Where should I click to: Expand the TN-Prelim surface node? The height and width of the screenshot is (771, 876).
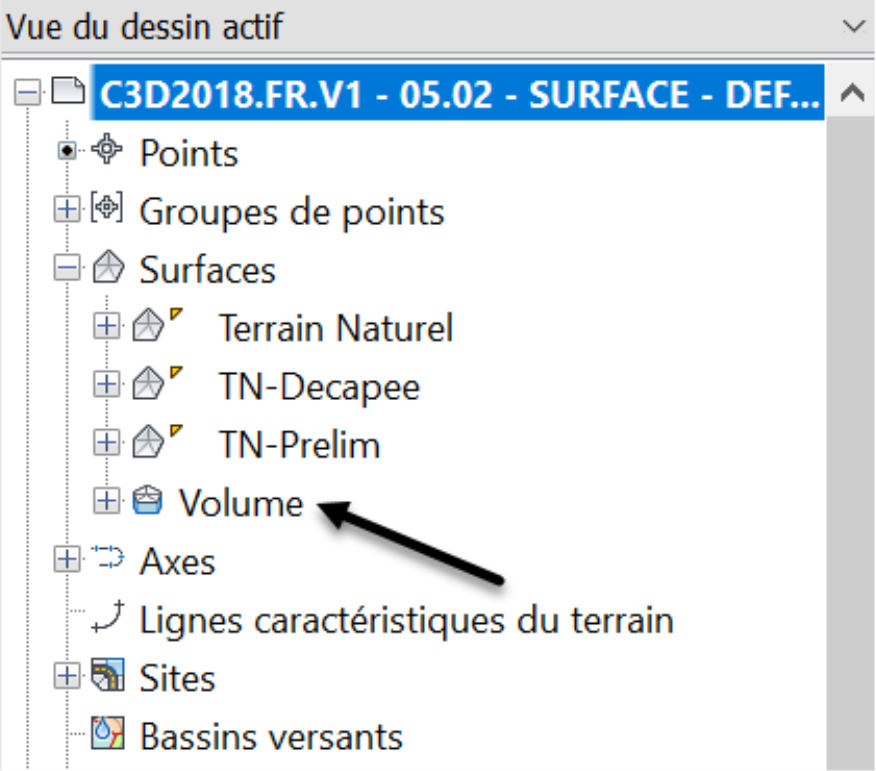click(x=106, y=442)
